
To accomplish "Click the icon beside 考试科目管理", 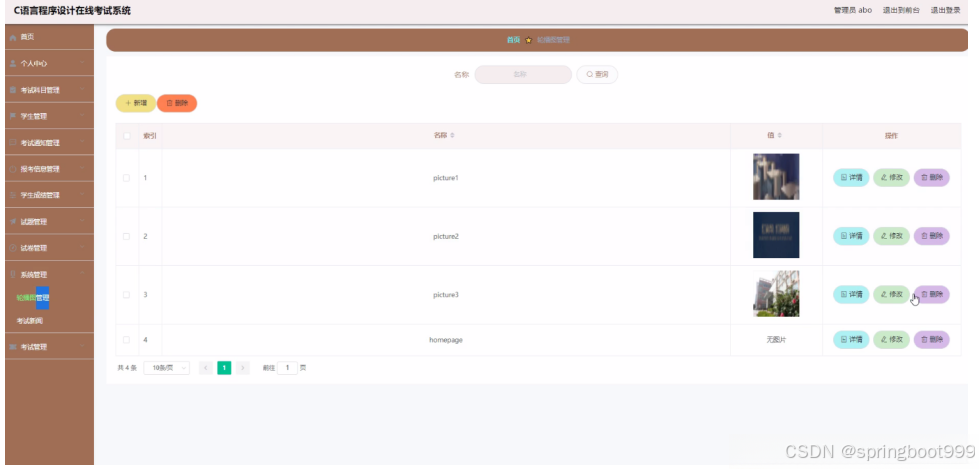I will point(12,91).
